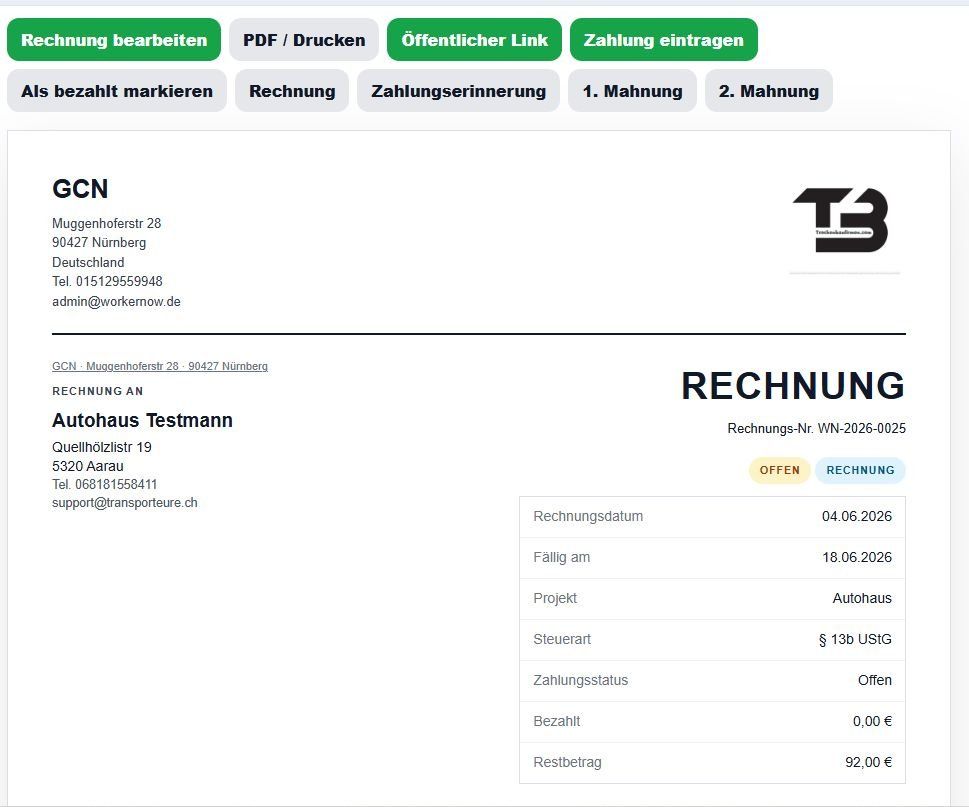
Task: Click the large RECHNUNG title
Action: pos(793,386)
